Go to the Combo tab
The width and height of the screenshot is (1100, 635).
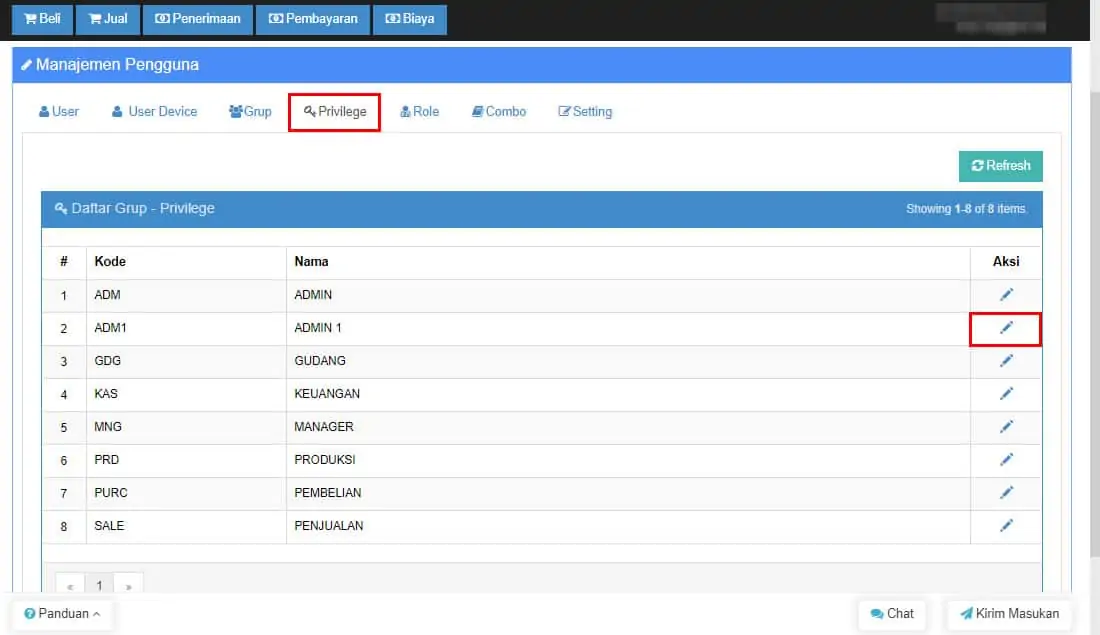499,112
